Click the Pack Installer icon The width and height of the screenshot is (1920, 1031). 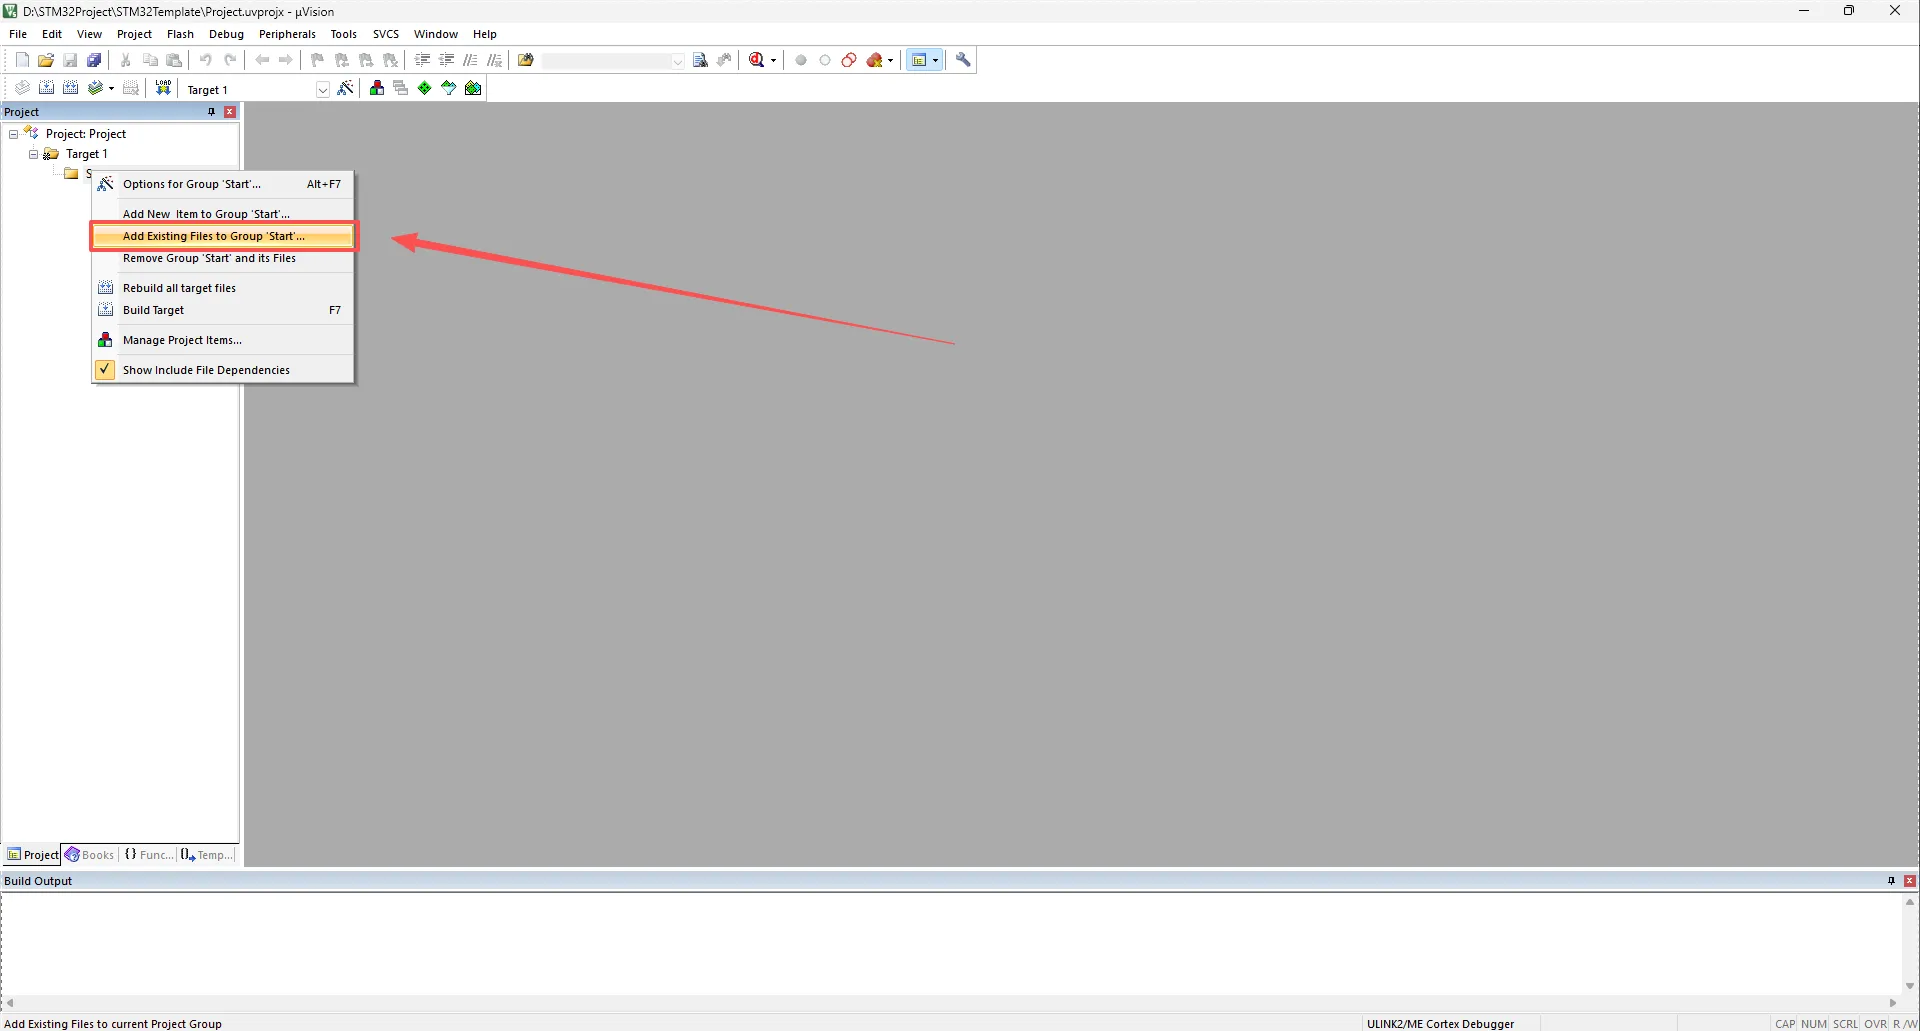(473, 88)
